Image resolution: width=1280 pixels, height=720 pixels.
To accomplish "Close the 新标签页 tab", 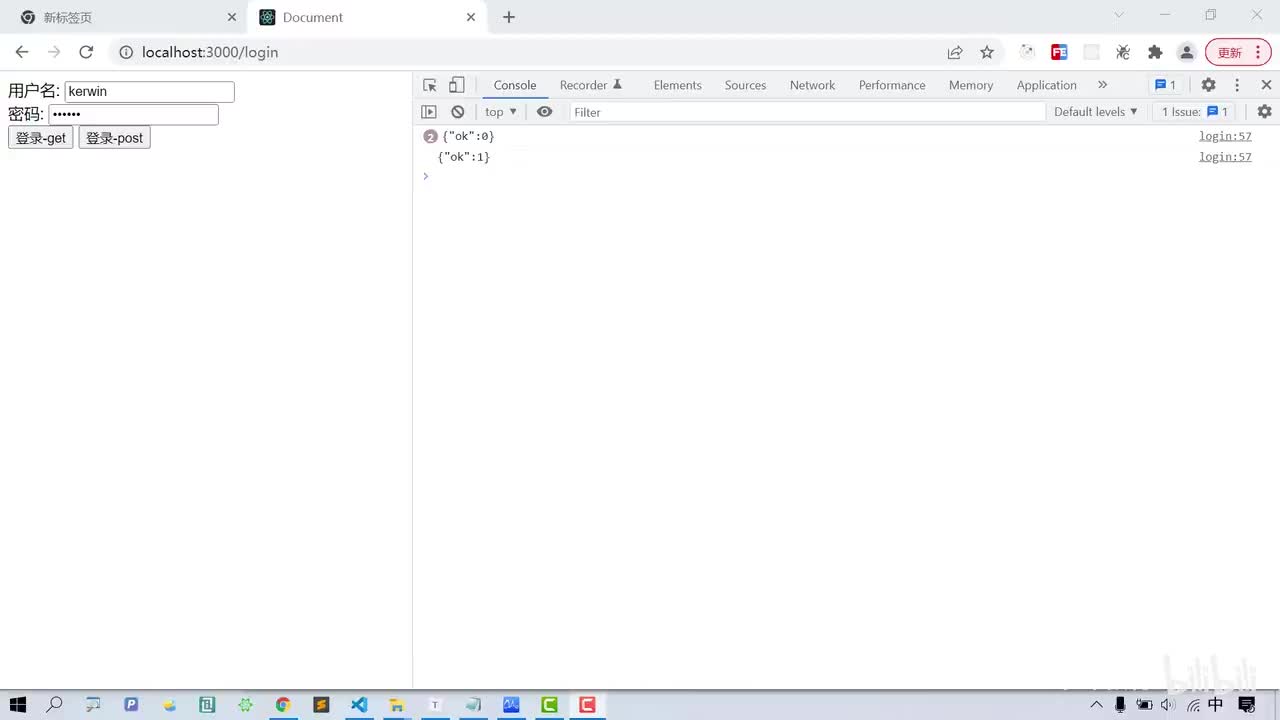I will click(232, 17).
